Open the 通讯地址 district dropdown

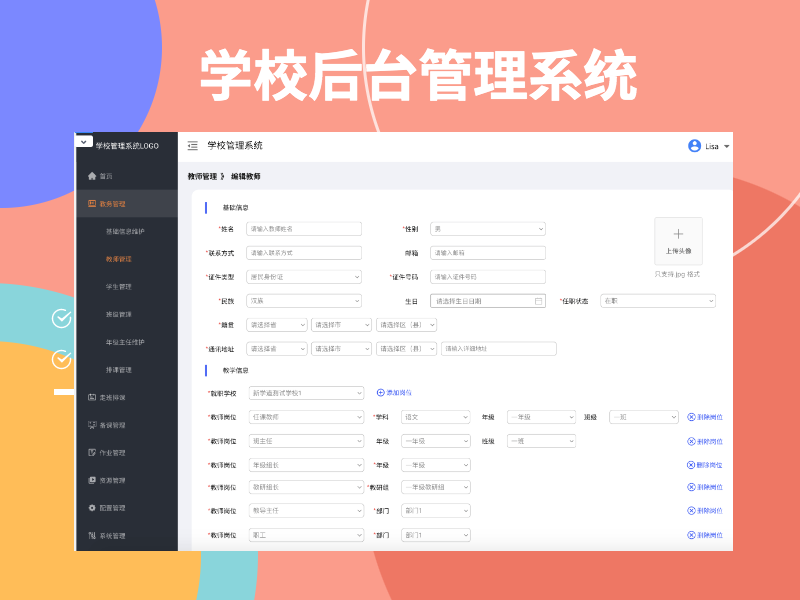coord(406,349)
